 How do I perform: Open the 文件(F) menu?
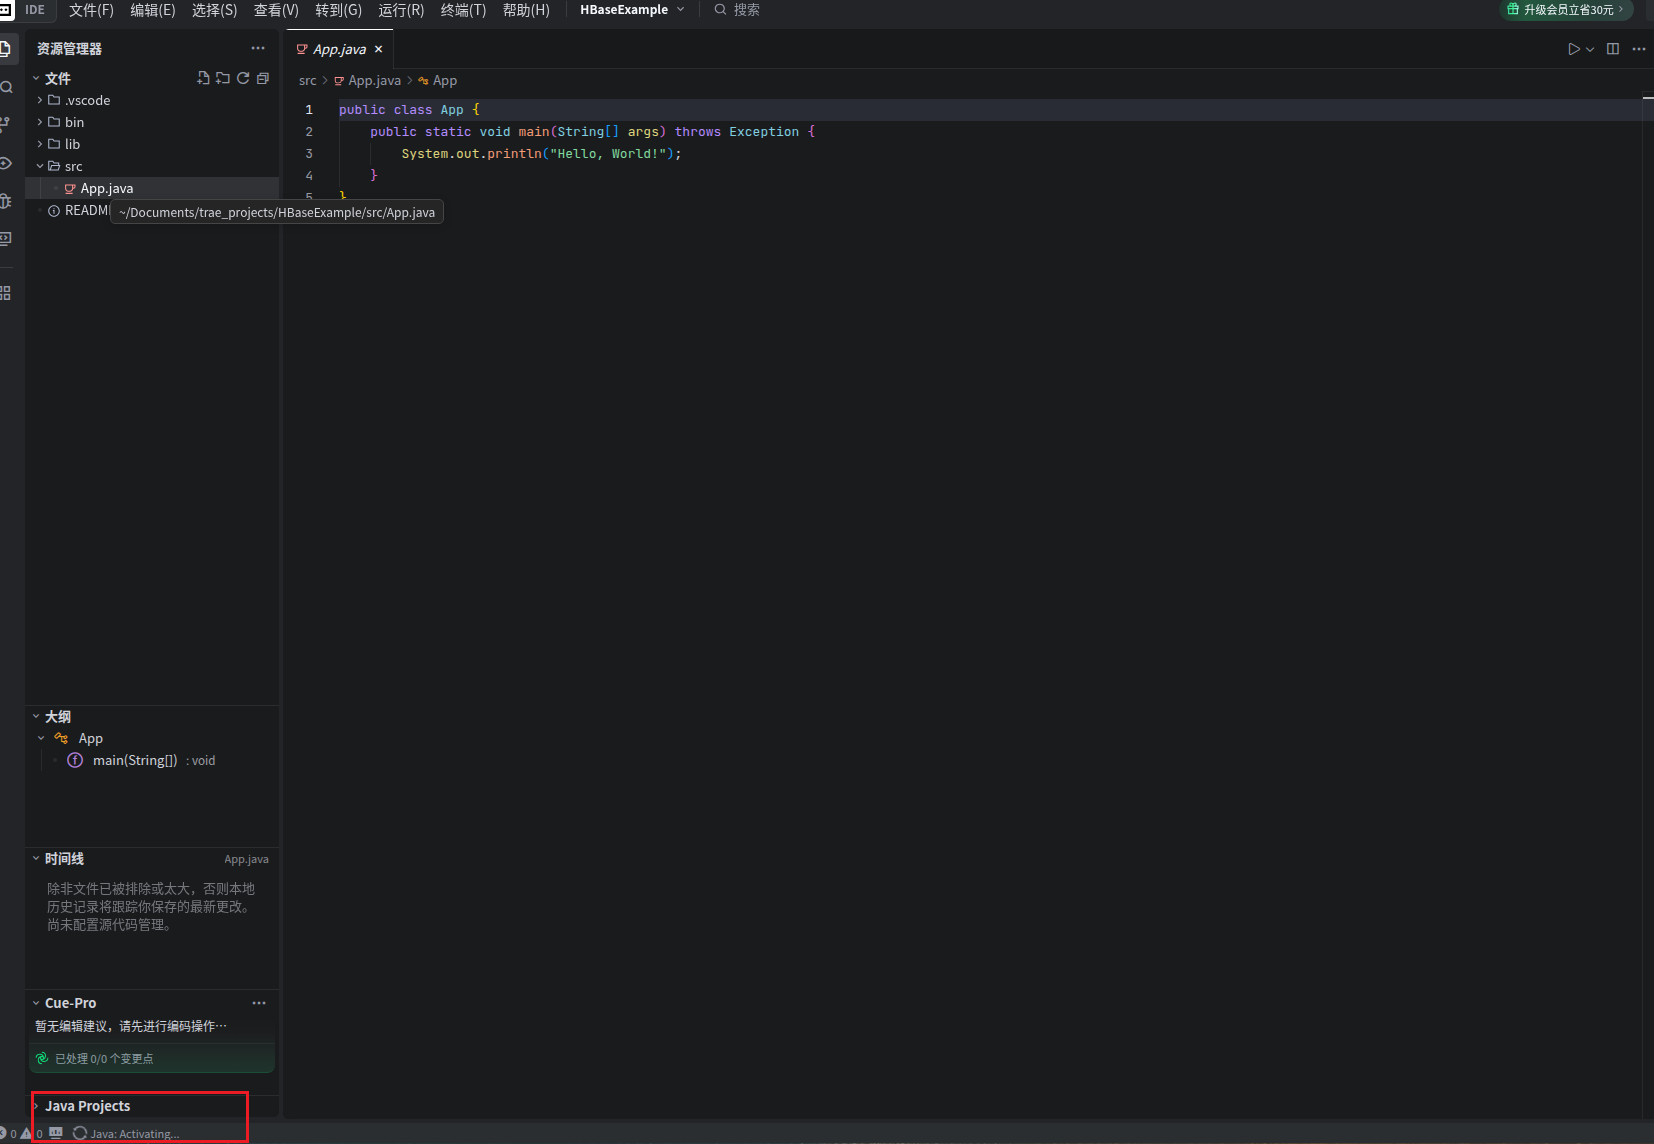tap(91, 10)
